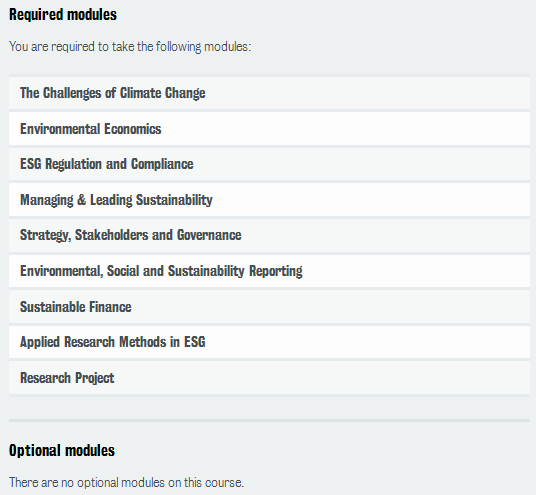Open Environmental, Social and Sustainability Reporting
This screenshot has height=495, width=536.
[269, 271]
